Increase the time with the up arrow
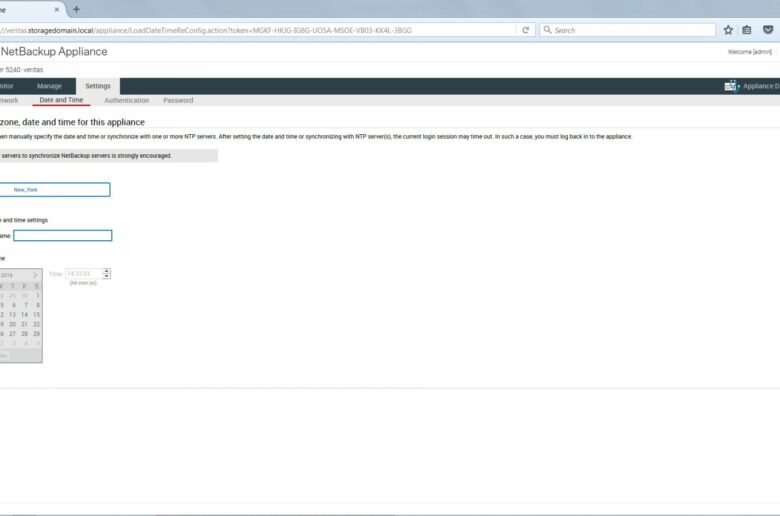Screen dimensions: 780x516 click(106, 271)
